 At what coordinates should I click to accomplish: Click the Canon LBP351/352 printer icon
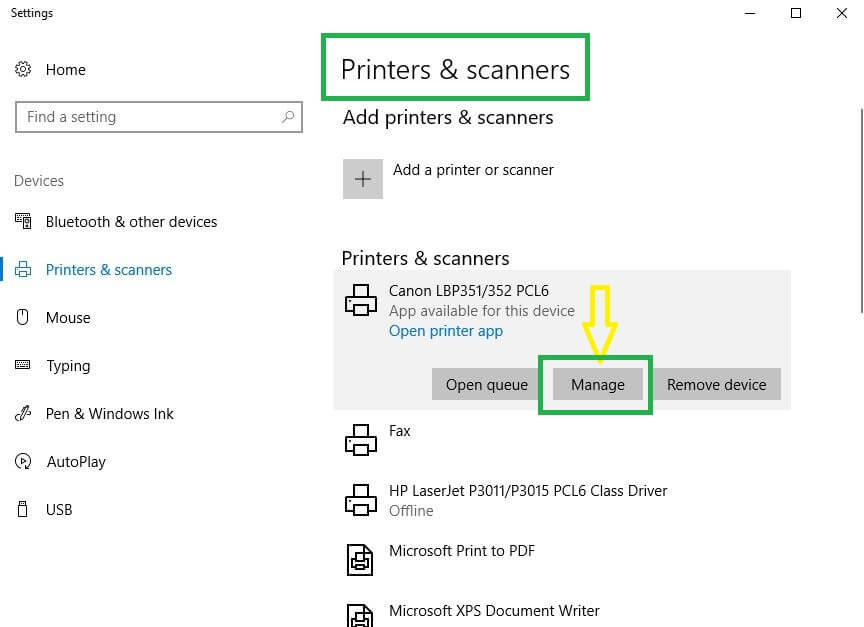361,300
